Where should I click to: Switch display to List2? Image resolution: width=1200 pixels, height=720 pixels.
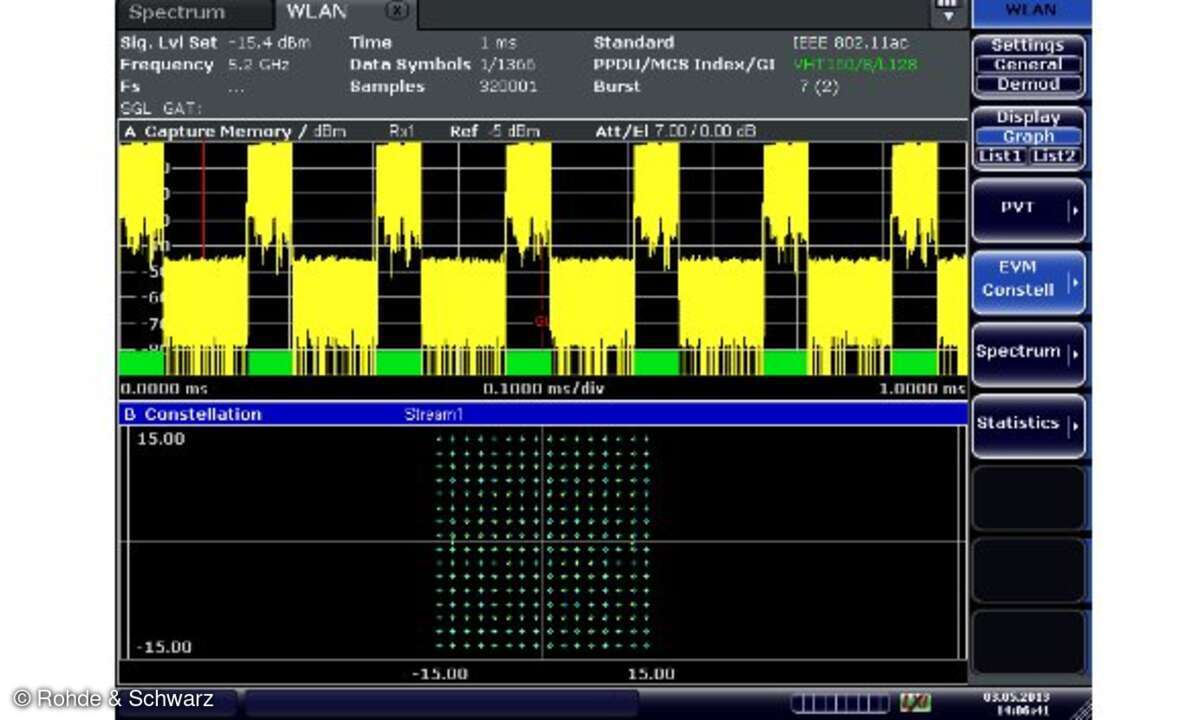[x=1054, y=156]
